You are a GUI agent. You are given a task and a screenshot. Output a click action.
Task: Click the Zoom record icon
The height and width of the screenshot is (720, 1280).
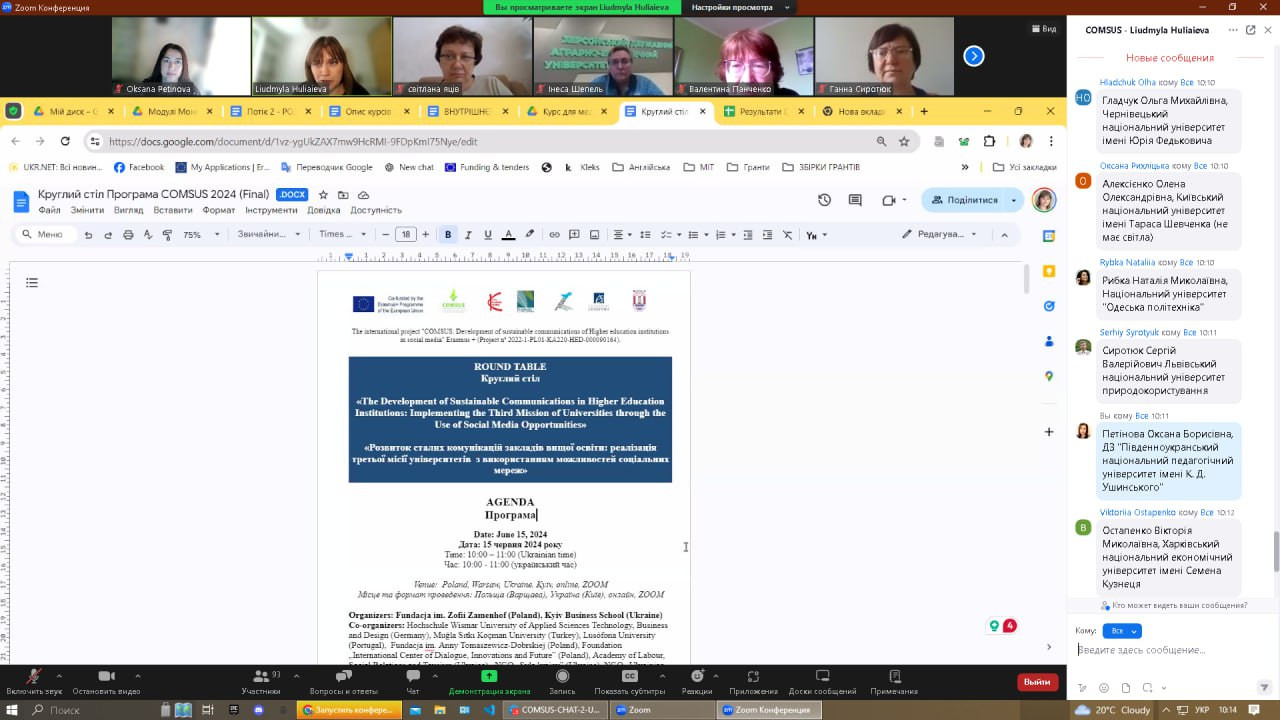pyautogui.click(x=562, y=677)
